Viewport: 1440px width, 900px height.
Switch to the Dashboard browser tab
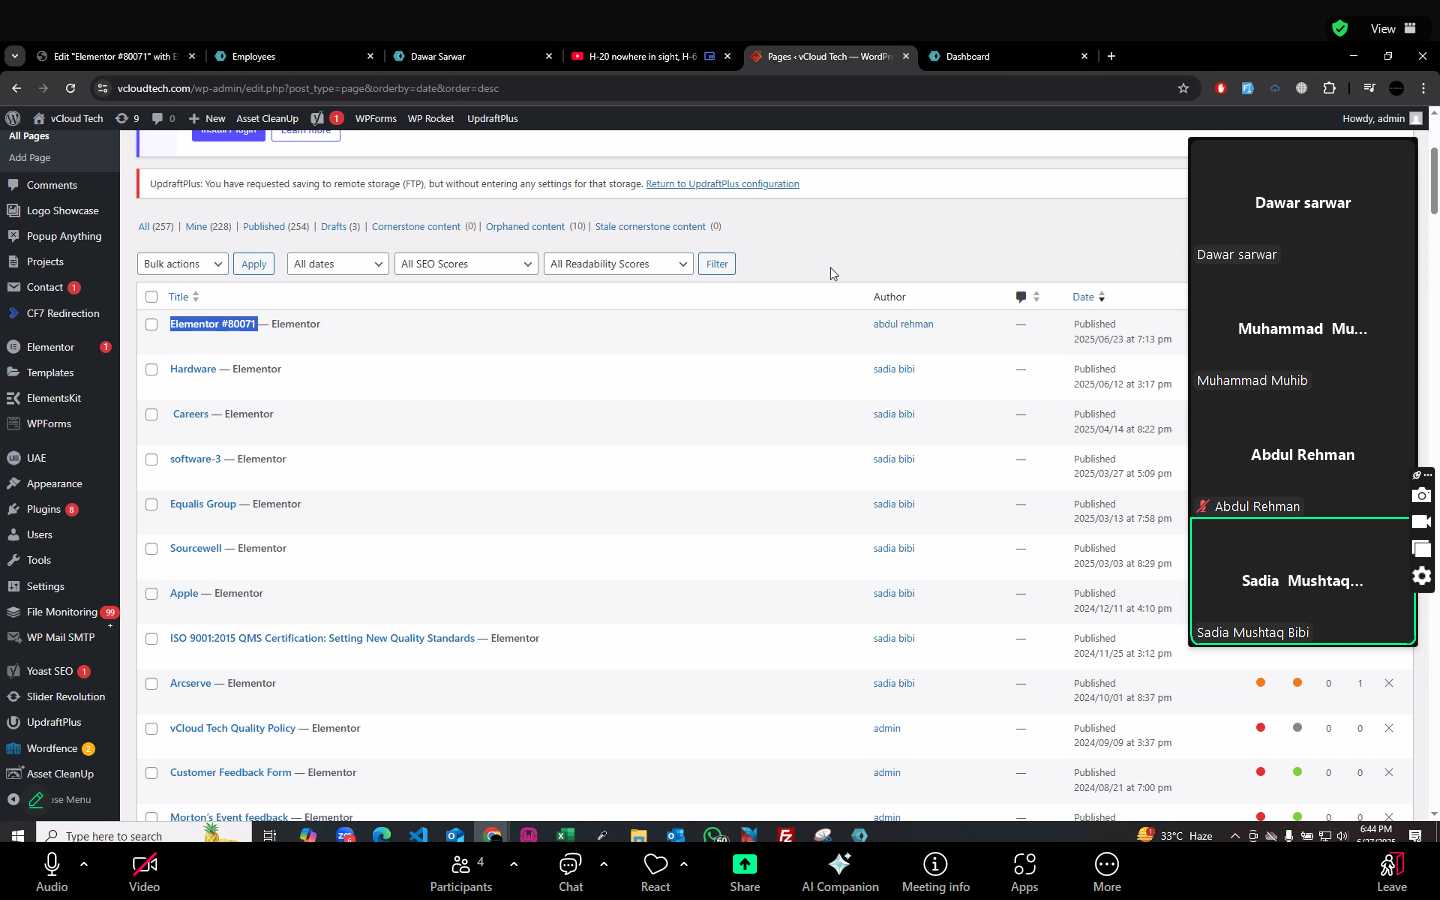(x=1008, y=56)
